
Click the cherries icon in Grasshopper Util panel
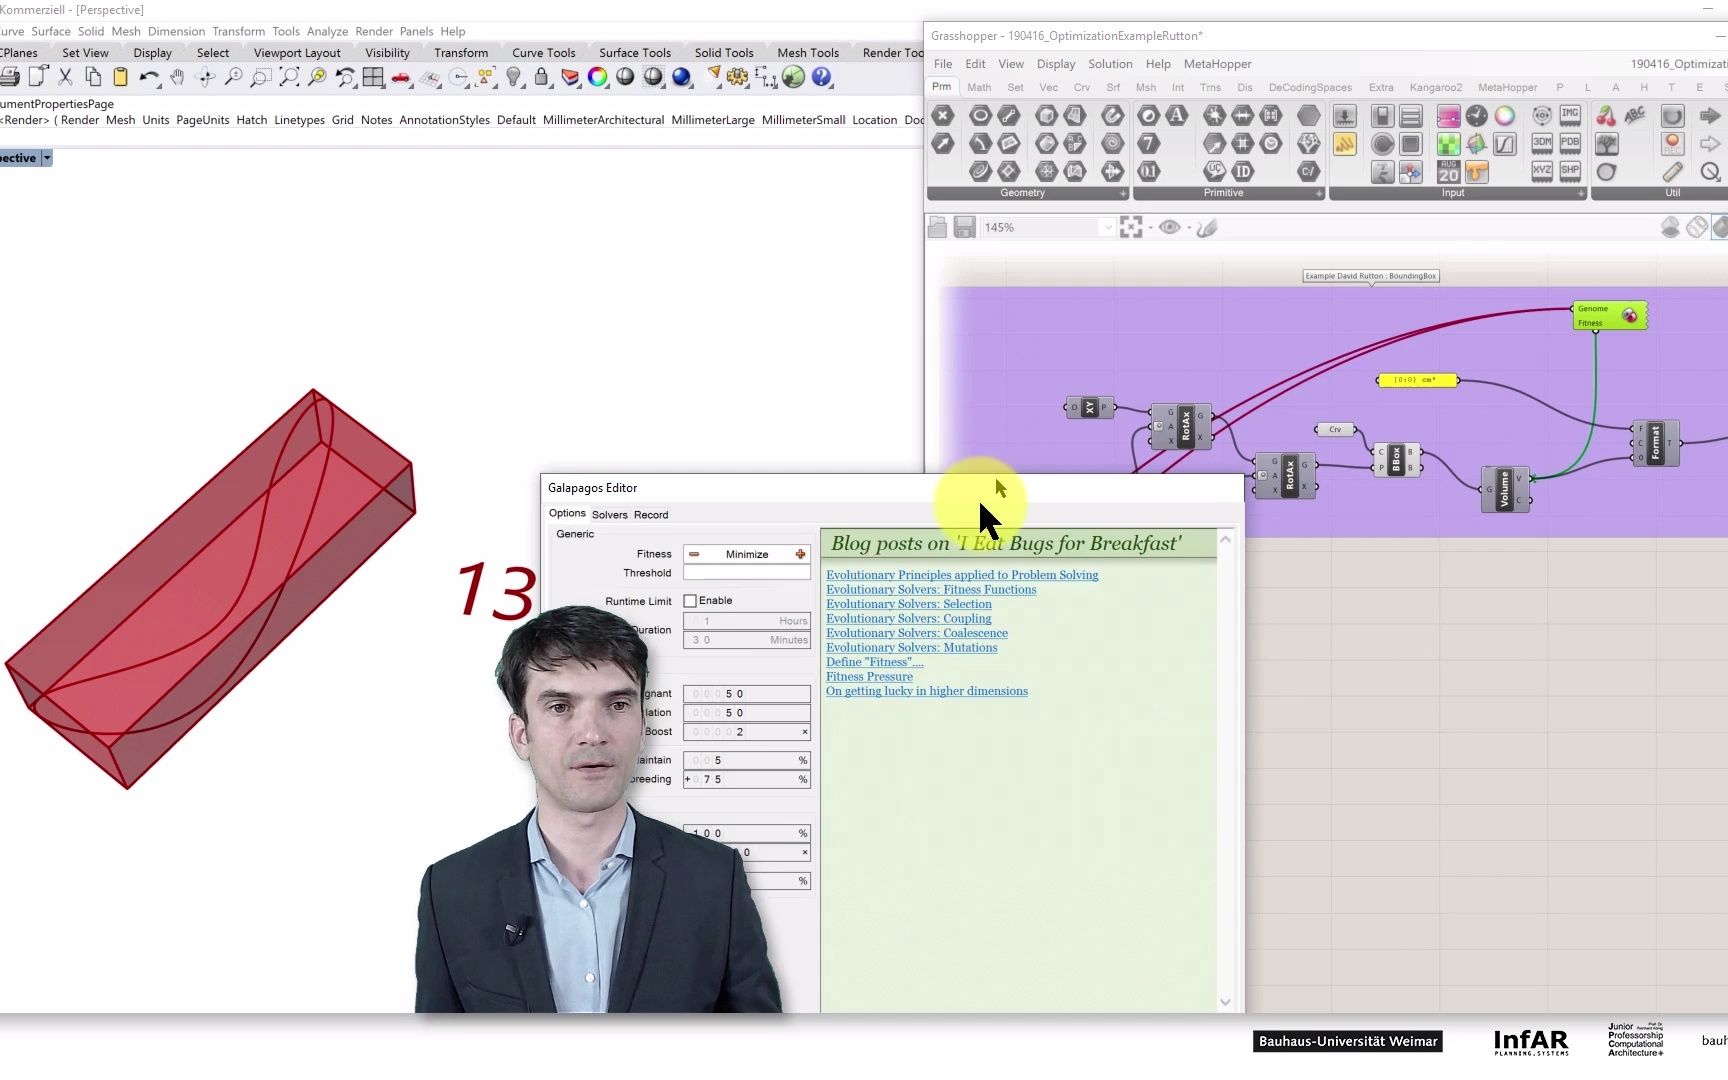pyautogui.click(x=1606, y=116)
